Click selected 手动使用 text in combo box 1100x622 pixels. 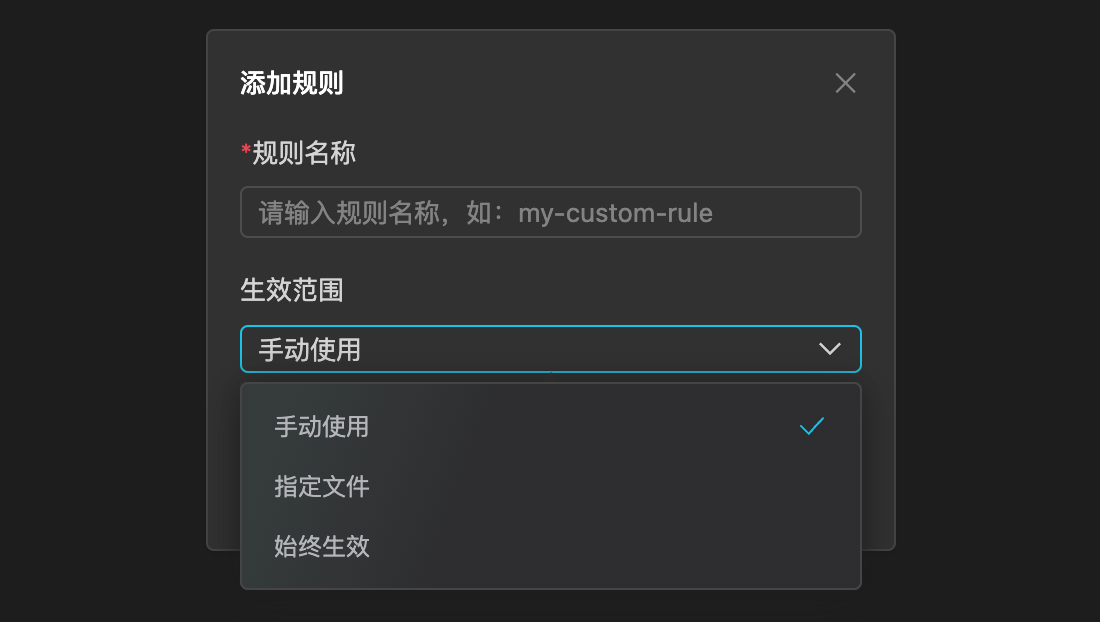(x=310, y=349)
